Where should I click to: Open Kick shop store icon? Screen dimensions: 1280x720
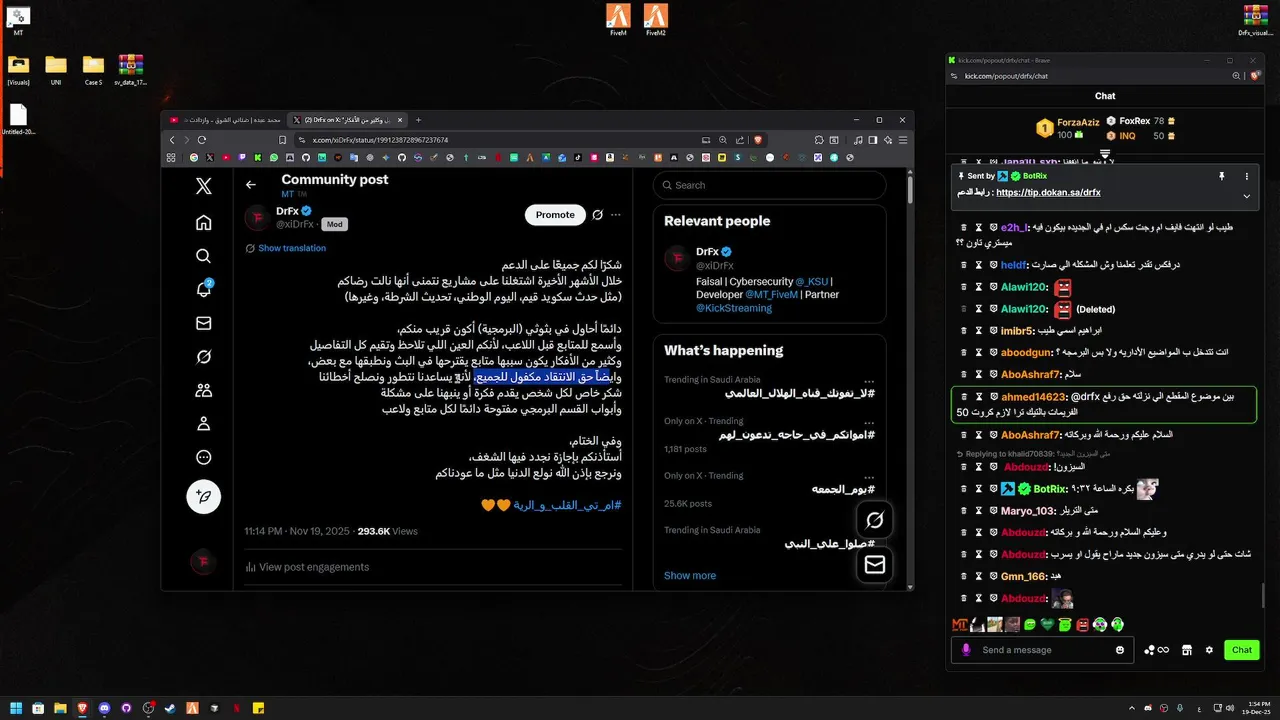click(x=1186, y=650)
